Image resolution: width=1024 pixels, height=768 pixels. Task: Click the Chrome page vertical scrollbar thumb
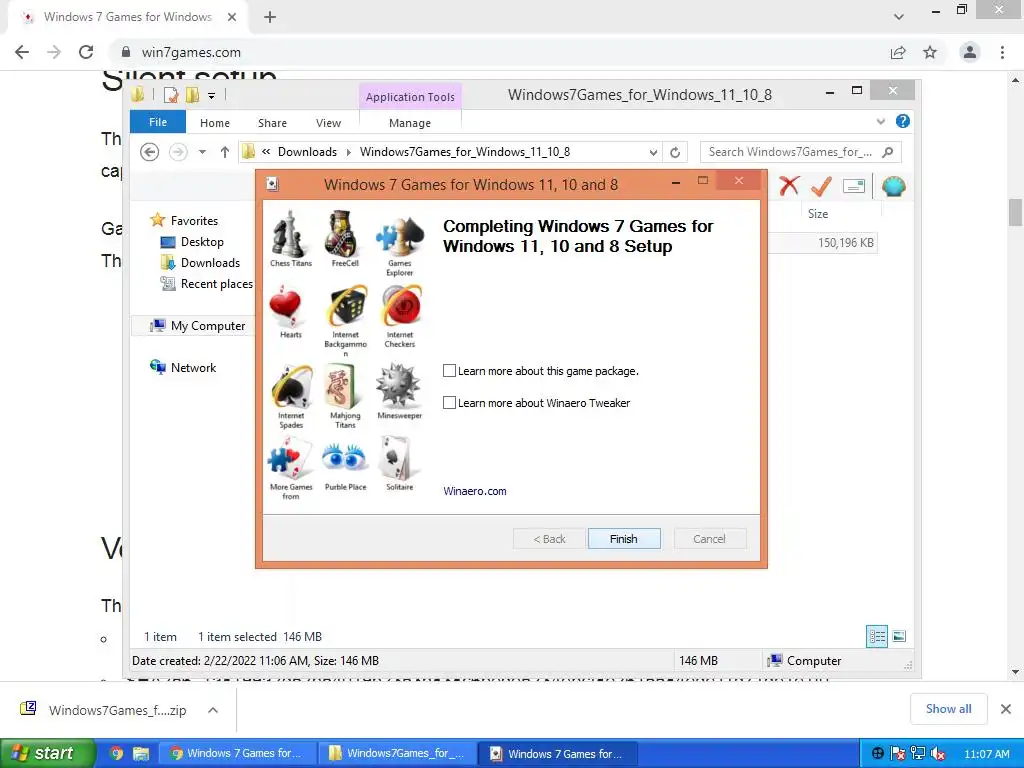click(1015, 212)
